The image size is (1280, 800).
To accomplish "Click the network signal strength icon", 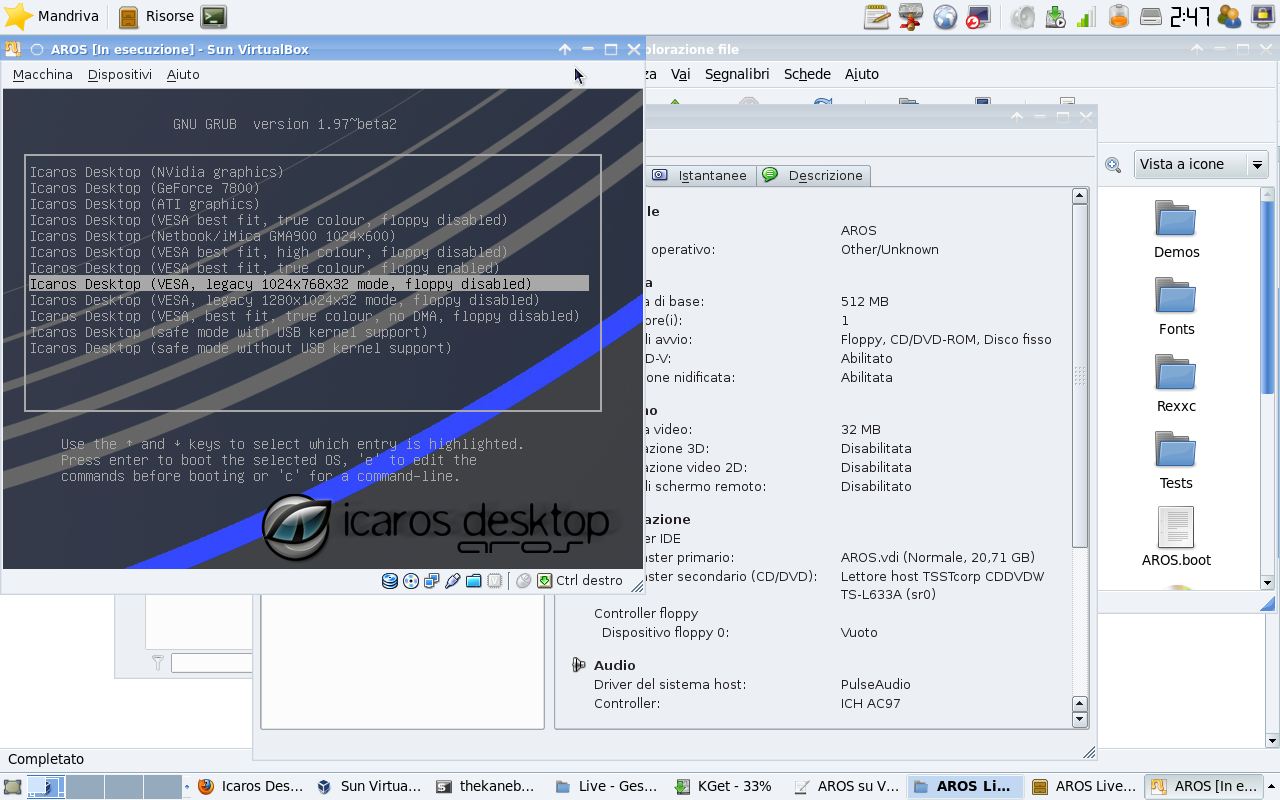I will (1087, 16).
